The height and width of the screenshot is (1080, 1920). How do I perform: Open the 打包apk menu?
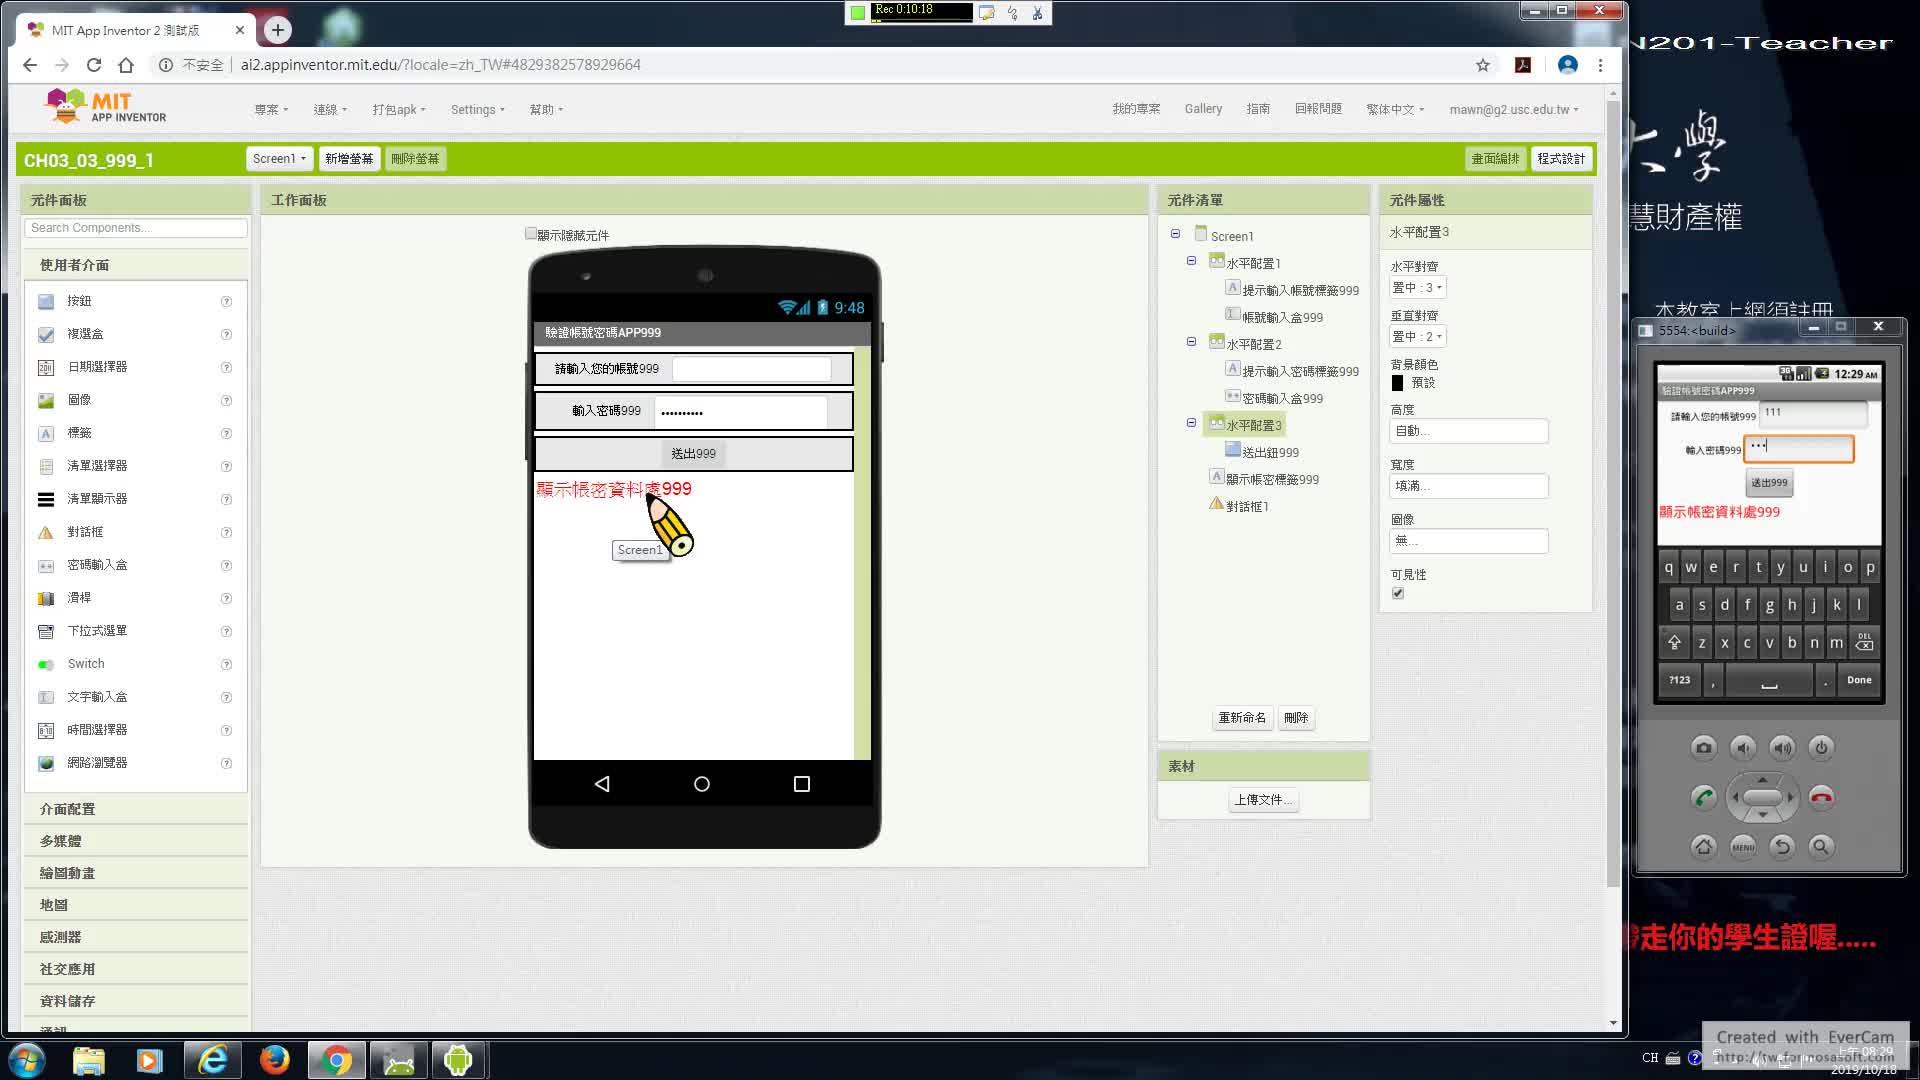[x=399, y=109]
